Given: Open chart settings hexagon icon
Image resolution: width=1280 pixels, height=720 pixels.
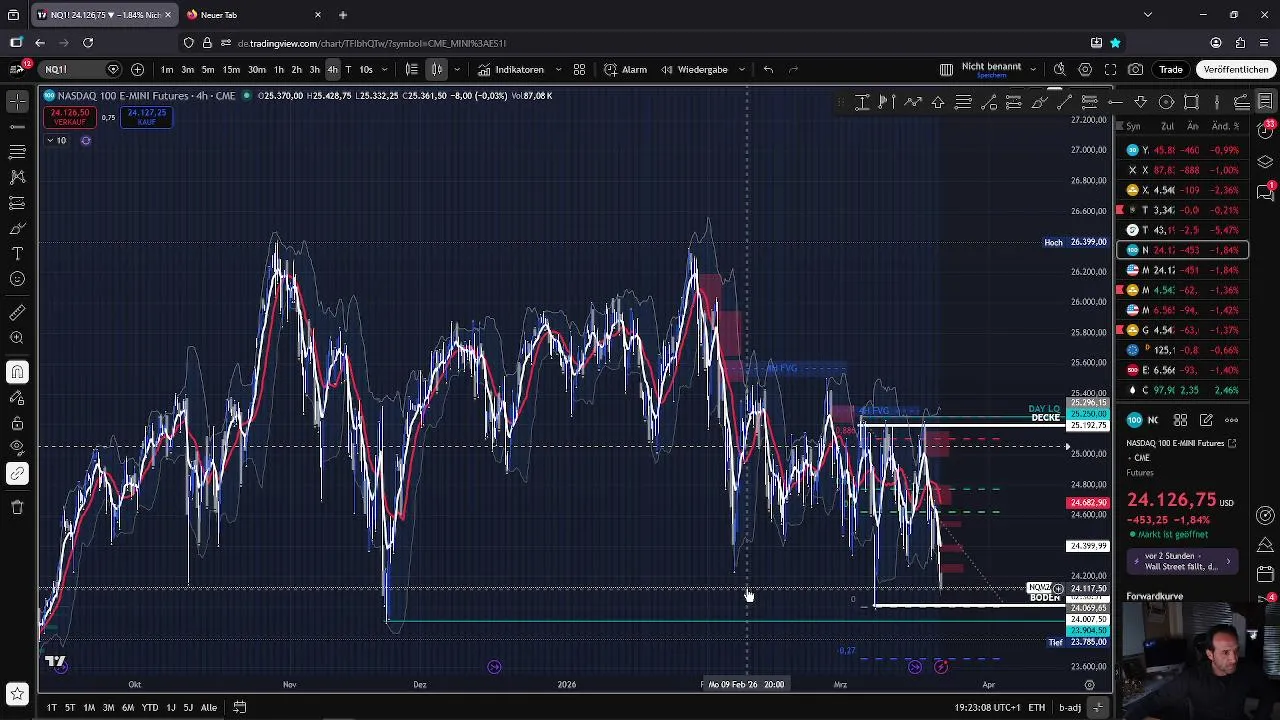Looking at the screenshot, I should [x=1085, y=69].
